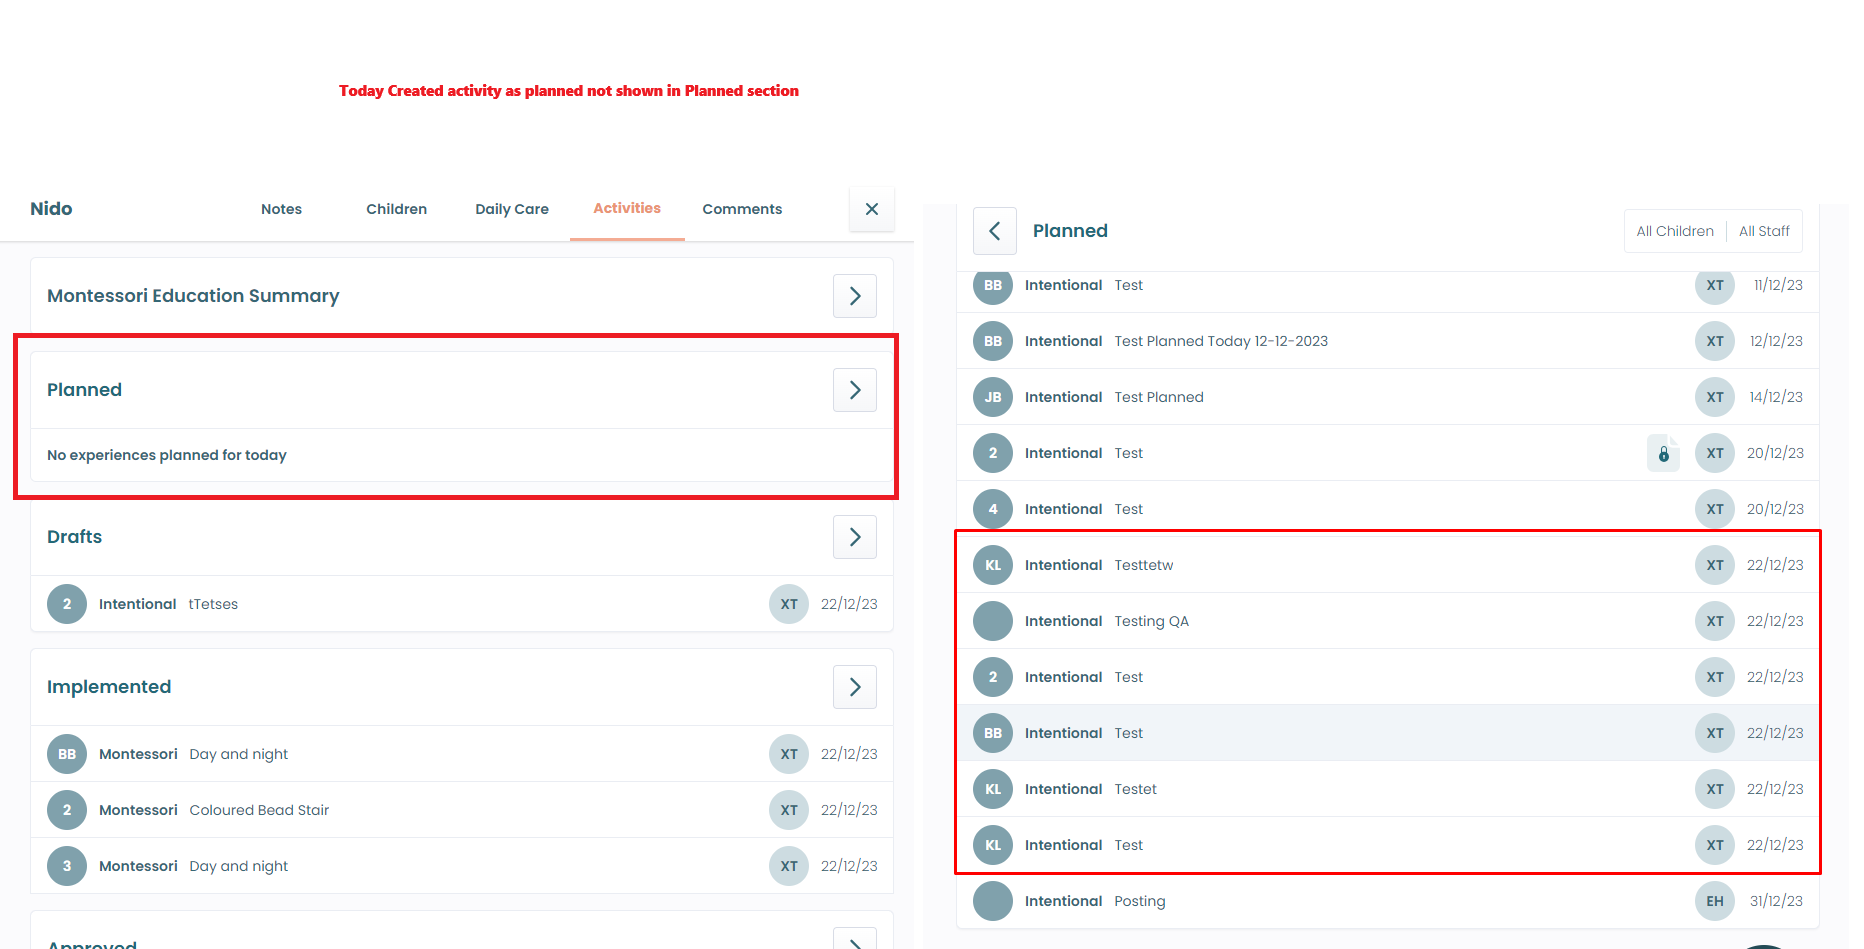Select the Comments tab
This screenshot has height=949, width=1864.
[741, 209]
